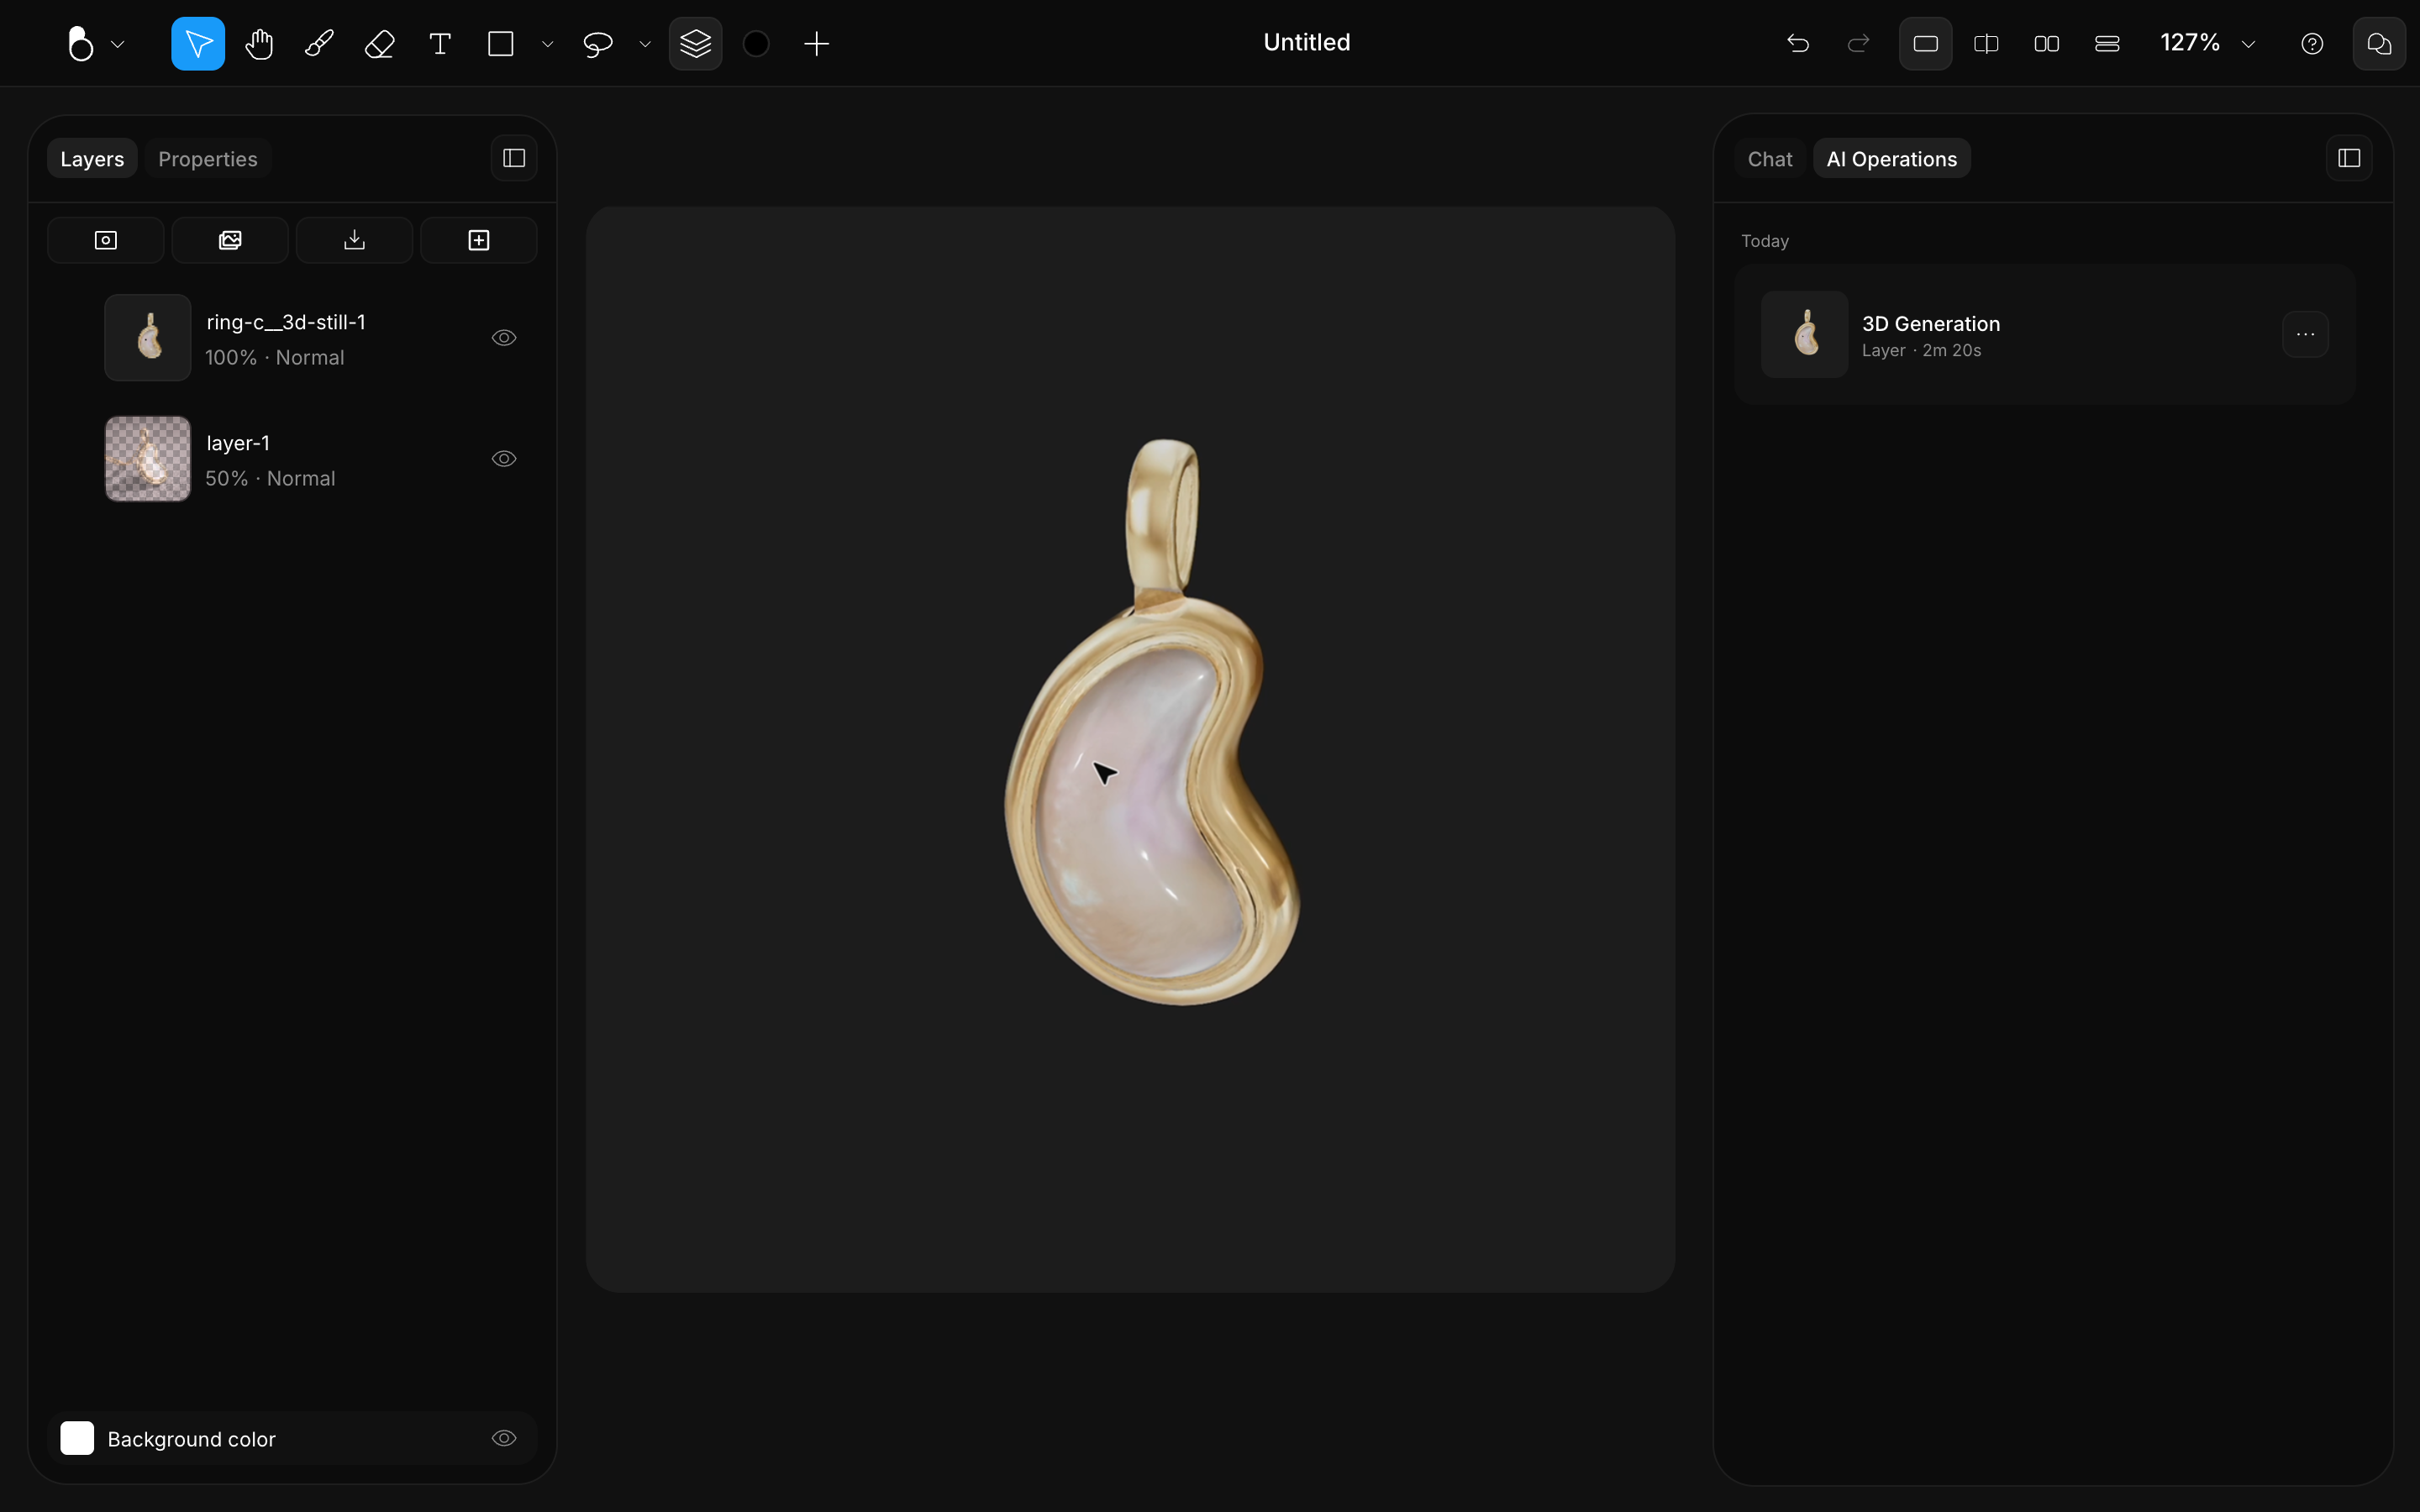This screenshot has width=2420, height=1512.
Task: Switch to split overlap view layout
Action: click(1986, 44)
